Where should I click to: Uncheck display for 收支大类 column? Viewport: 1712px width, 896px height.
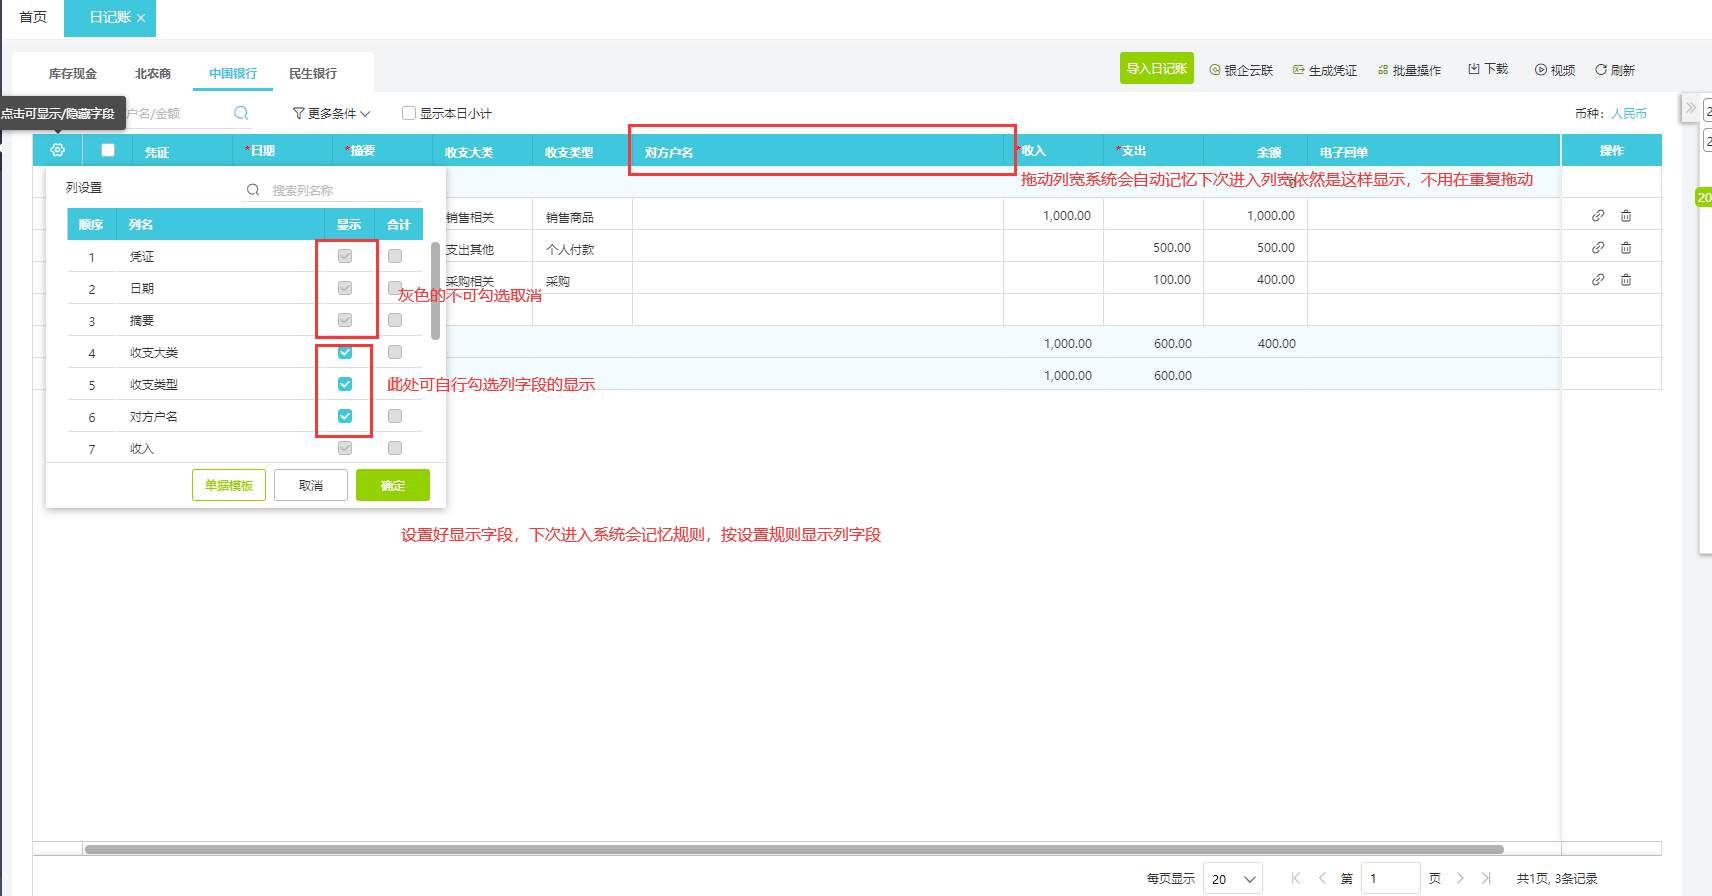pyautogui.click(x=345, y=352)
